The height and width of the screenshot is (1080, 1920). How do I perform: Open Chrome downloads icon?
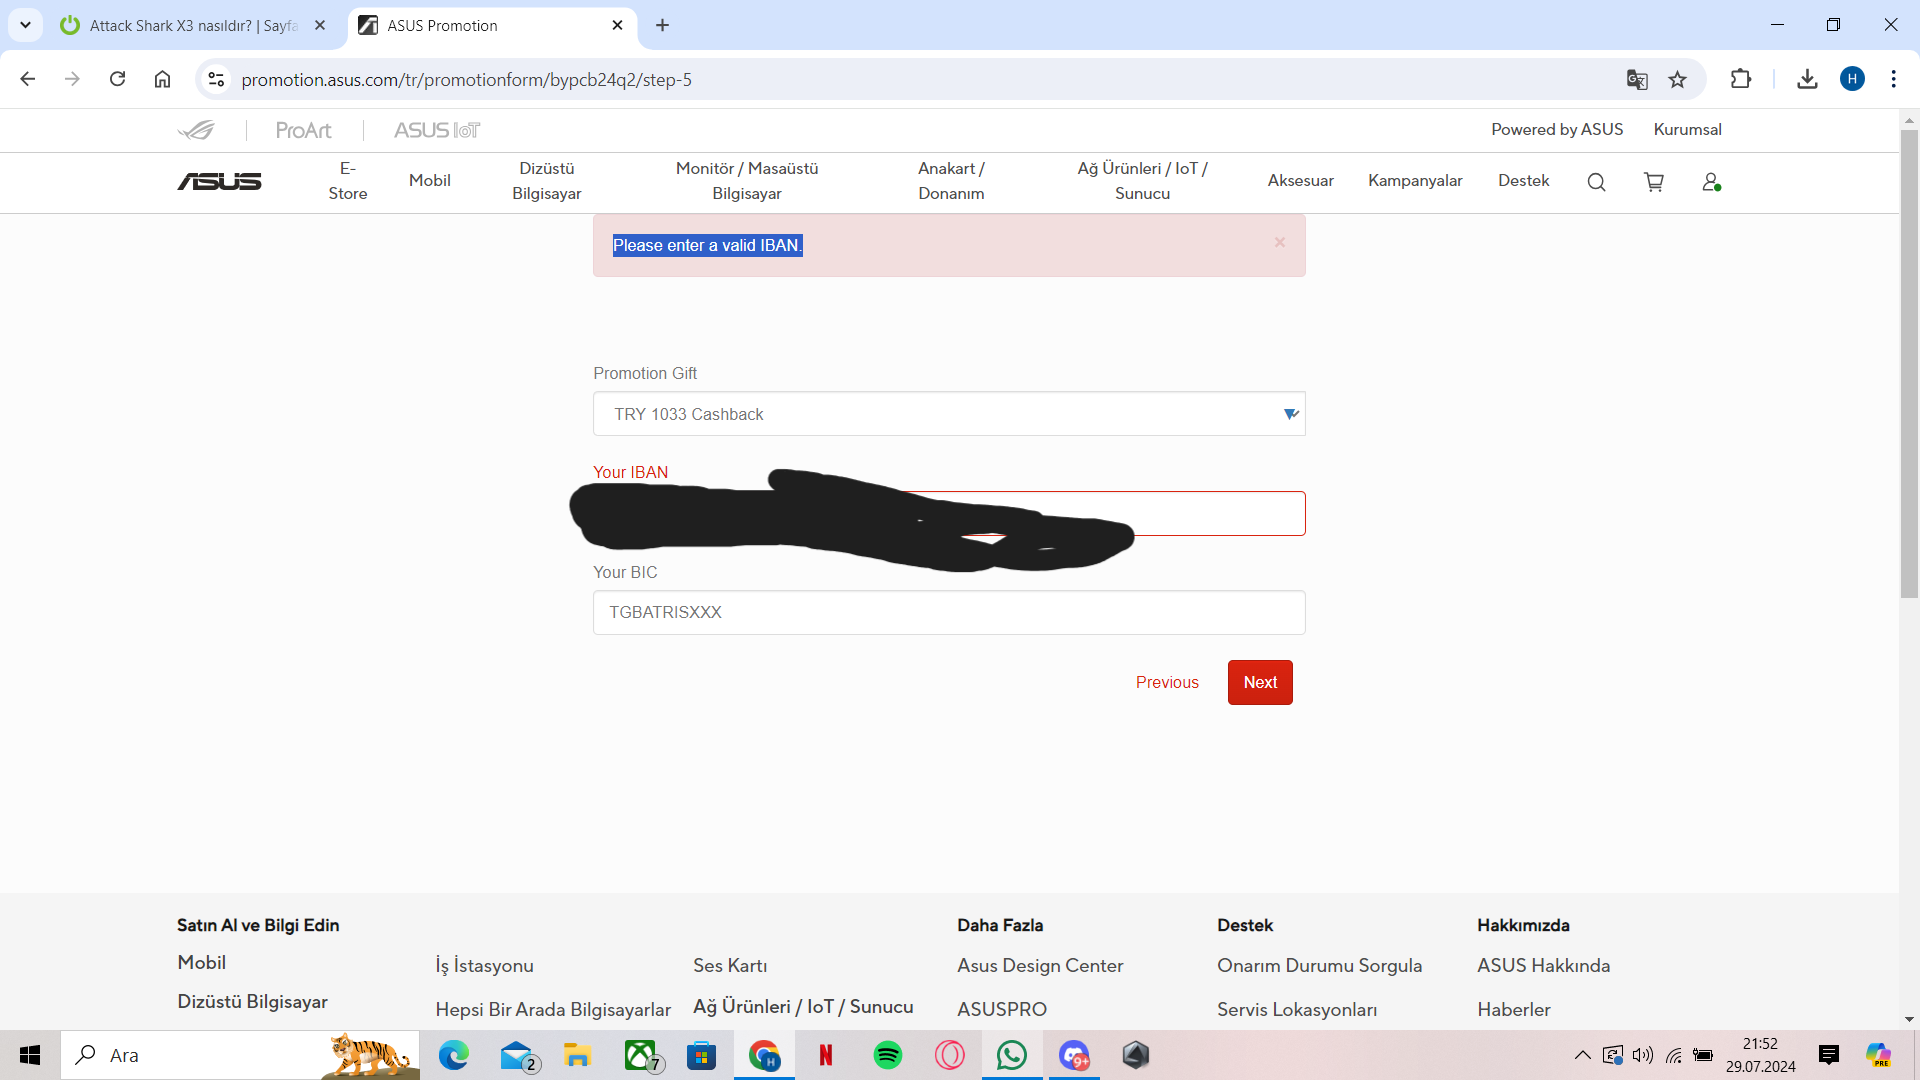(x=1807, y=80)
